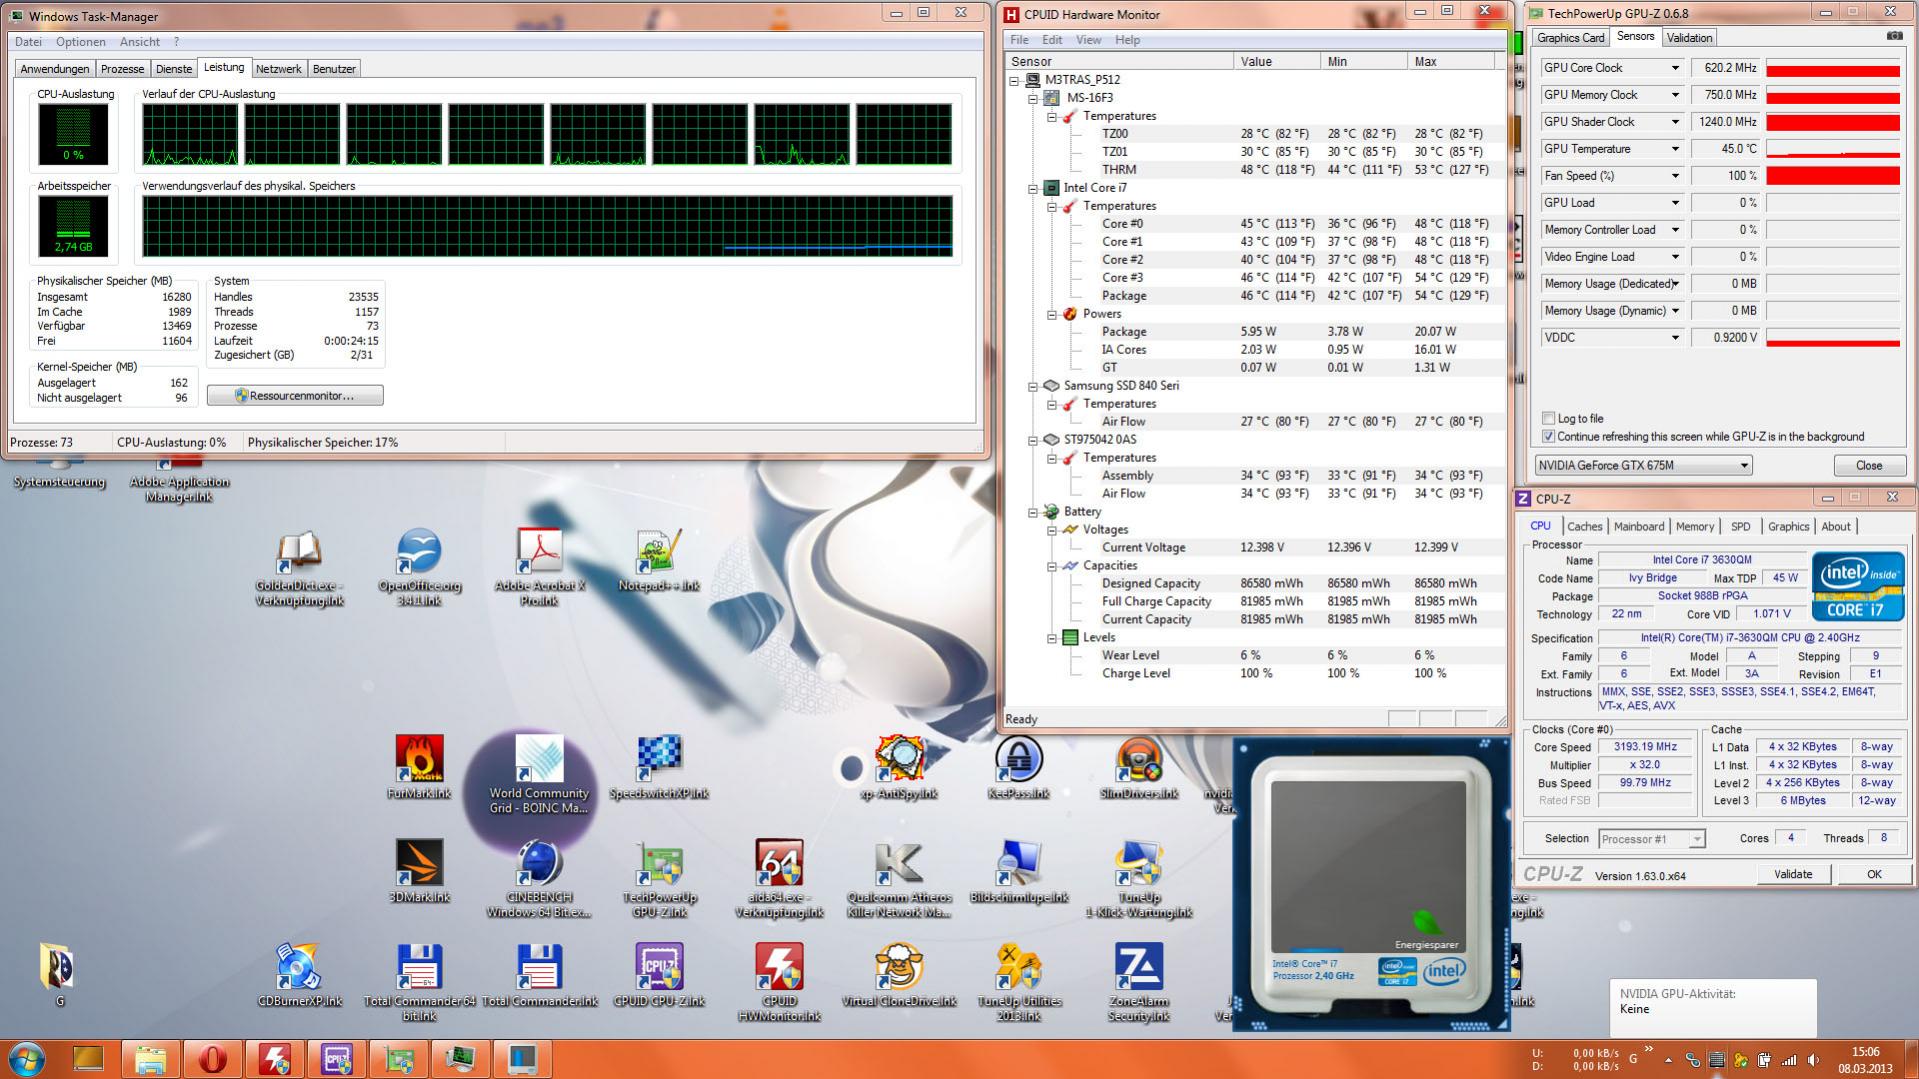Viewport: 1919px width, 1079px height.
Task: Open the CDBurnerXP desktop shortcut
Action: (x=299, y=974)
